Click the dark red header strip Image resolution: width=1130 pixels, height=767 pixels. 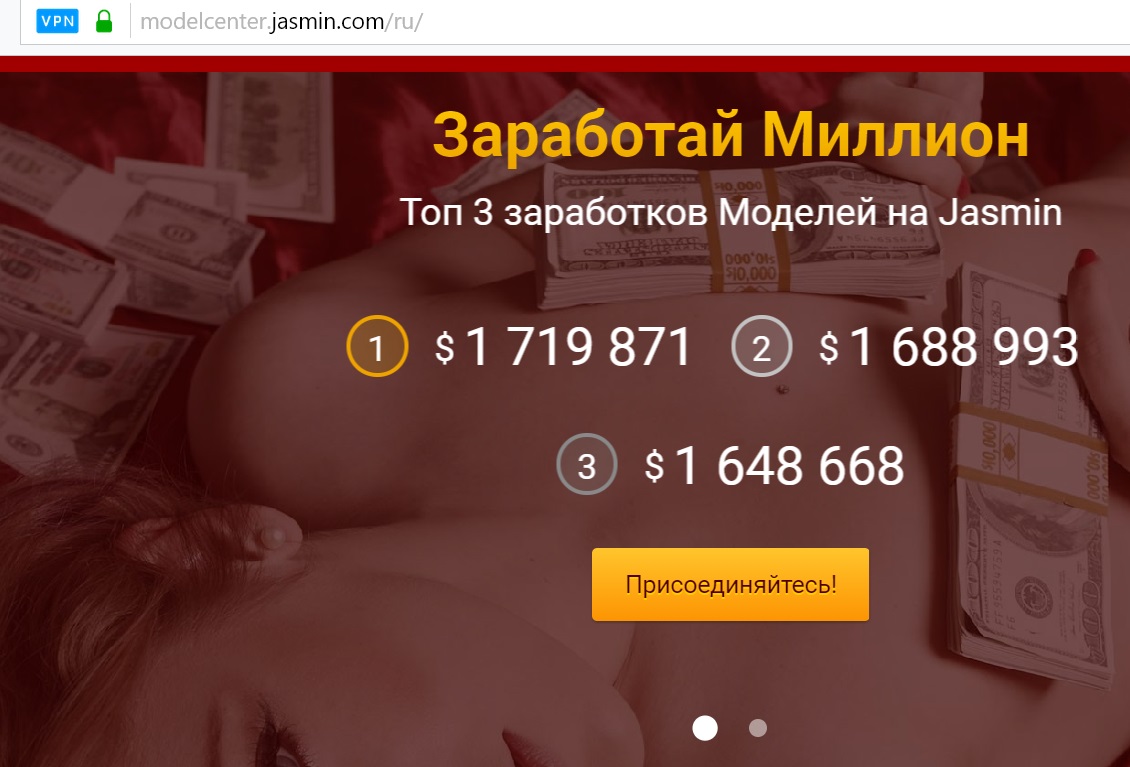click(x=565, y=64)
